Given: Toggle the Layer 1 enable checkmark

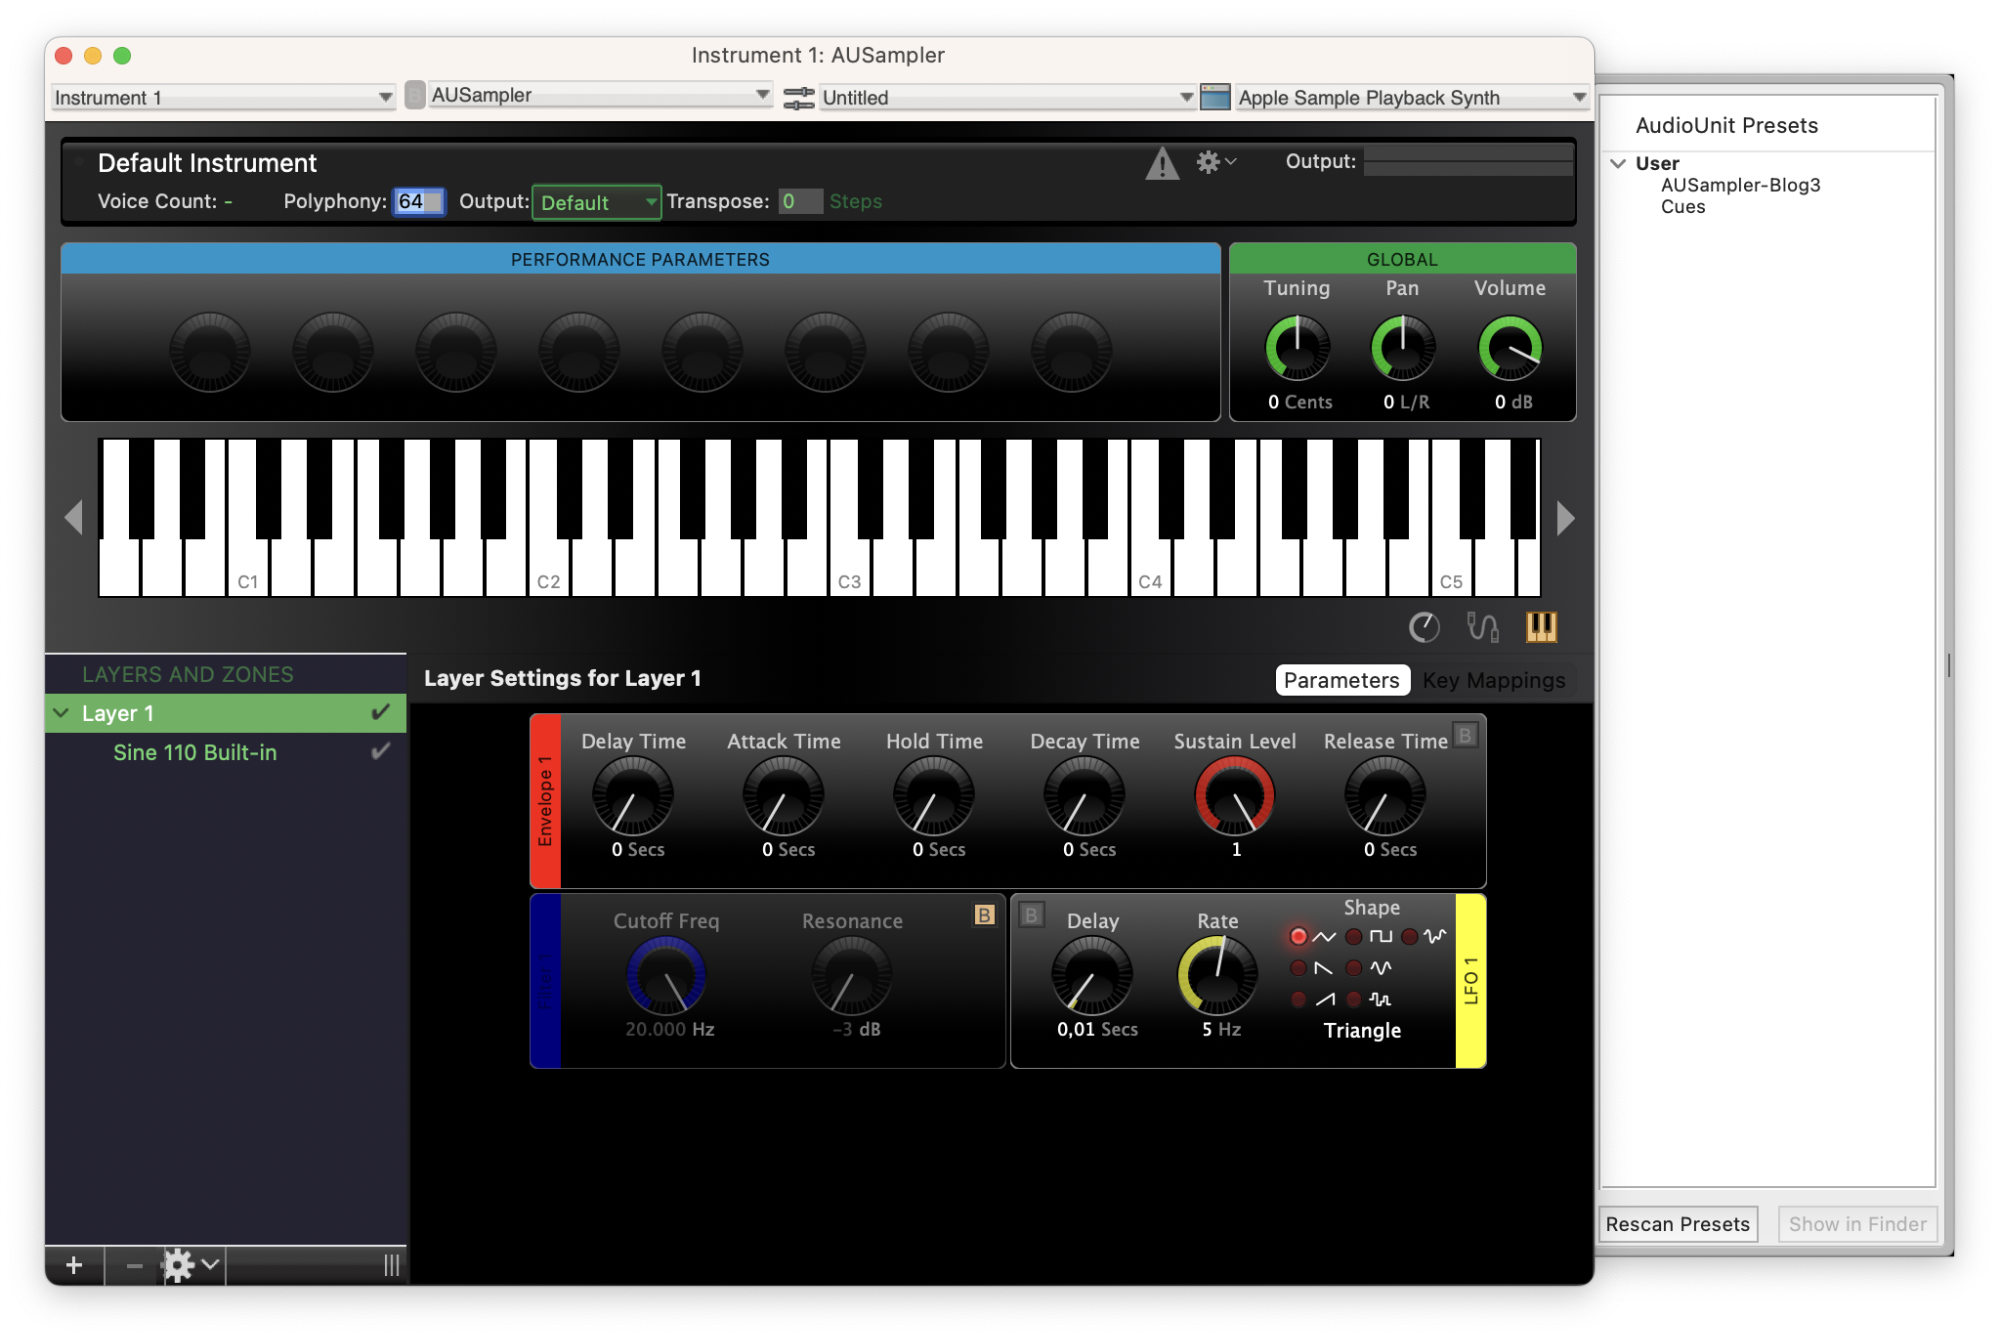Looking at the screenshot, I should tap(380, 712).
